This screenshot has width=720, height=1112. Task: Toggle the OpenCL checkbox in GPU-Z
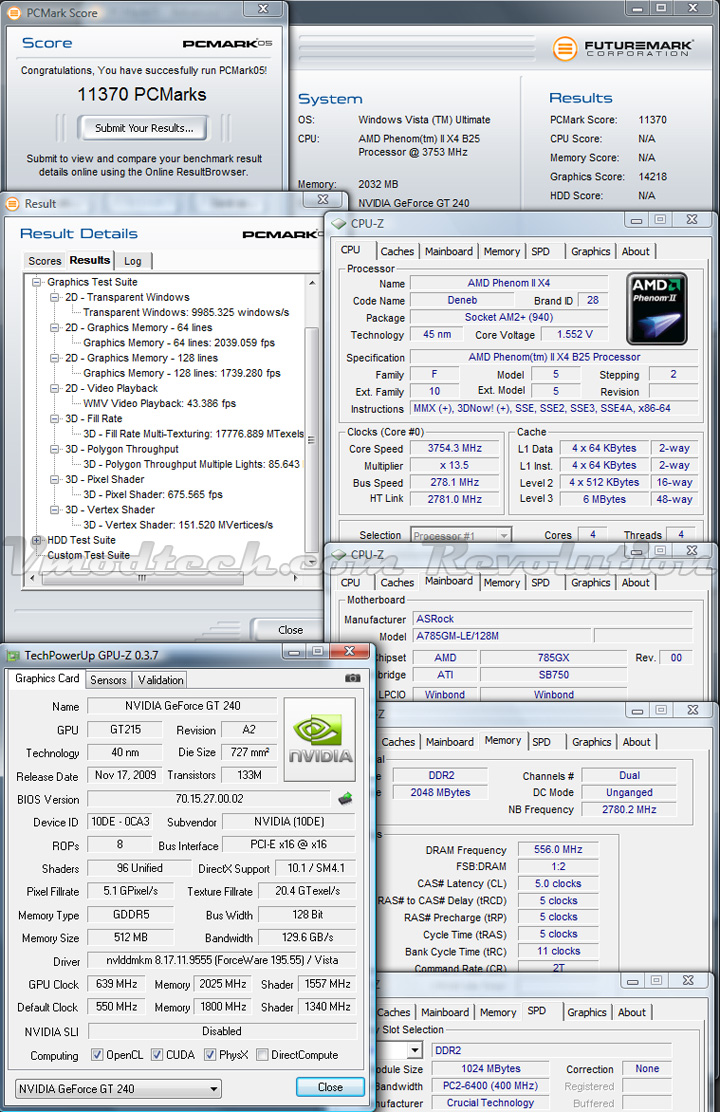pos(97,1055)
